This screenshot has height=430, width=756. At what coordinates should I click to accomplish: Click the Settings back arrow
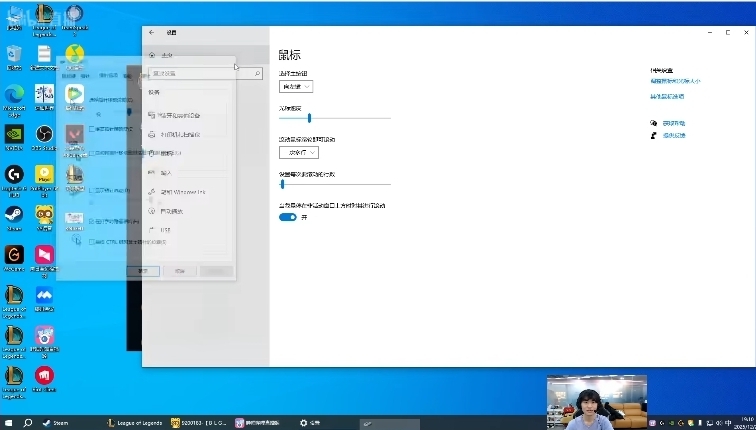tap(151, 33)
